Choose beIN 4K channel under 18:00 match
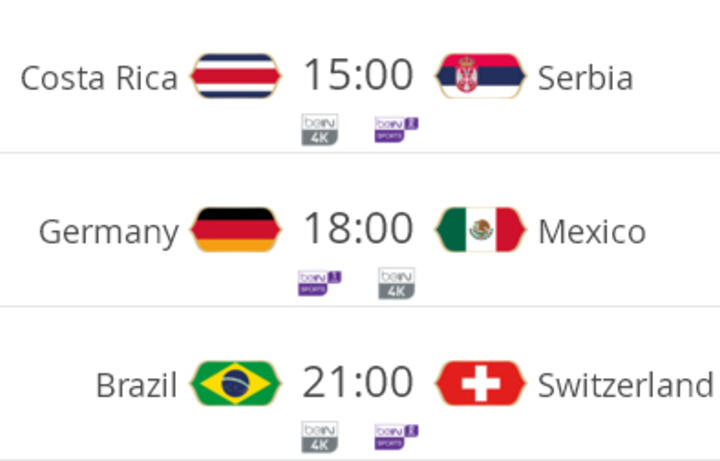The image size is (720, 461). pyautogui.click(x=396, y=283)
